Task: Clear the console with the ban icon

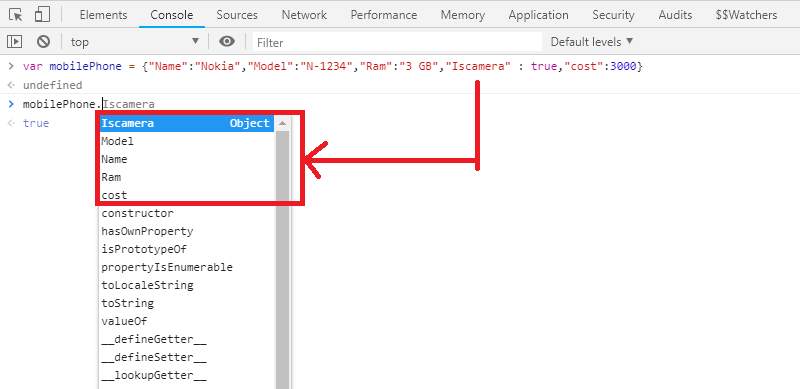Action: point(43,41)
